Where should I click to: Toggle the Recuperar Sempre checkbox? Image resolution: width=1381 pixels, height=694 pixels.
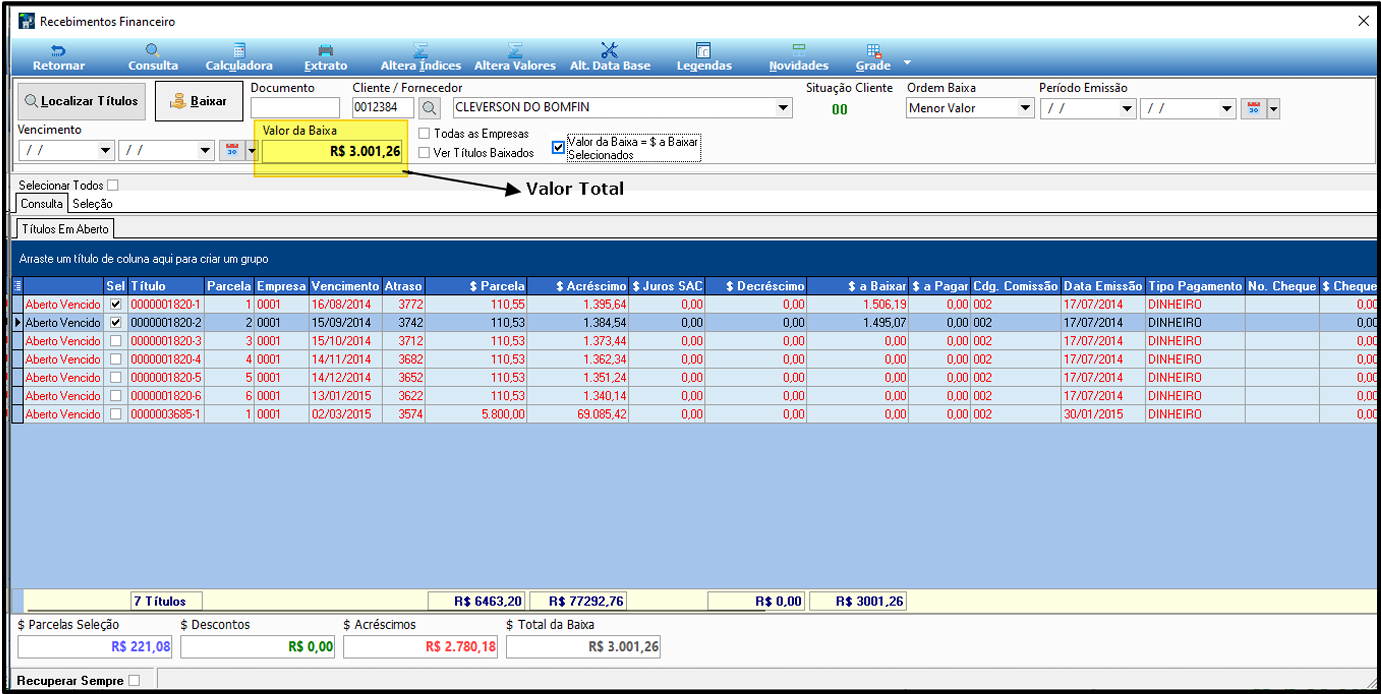point(135,681)
